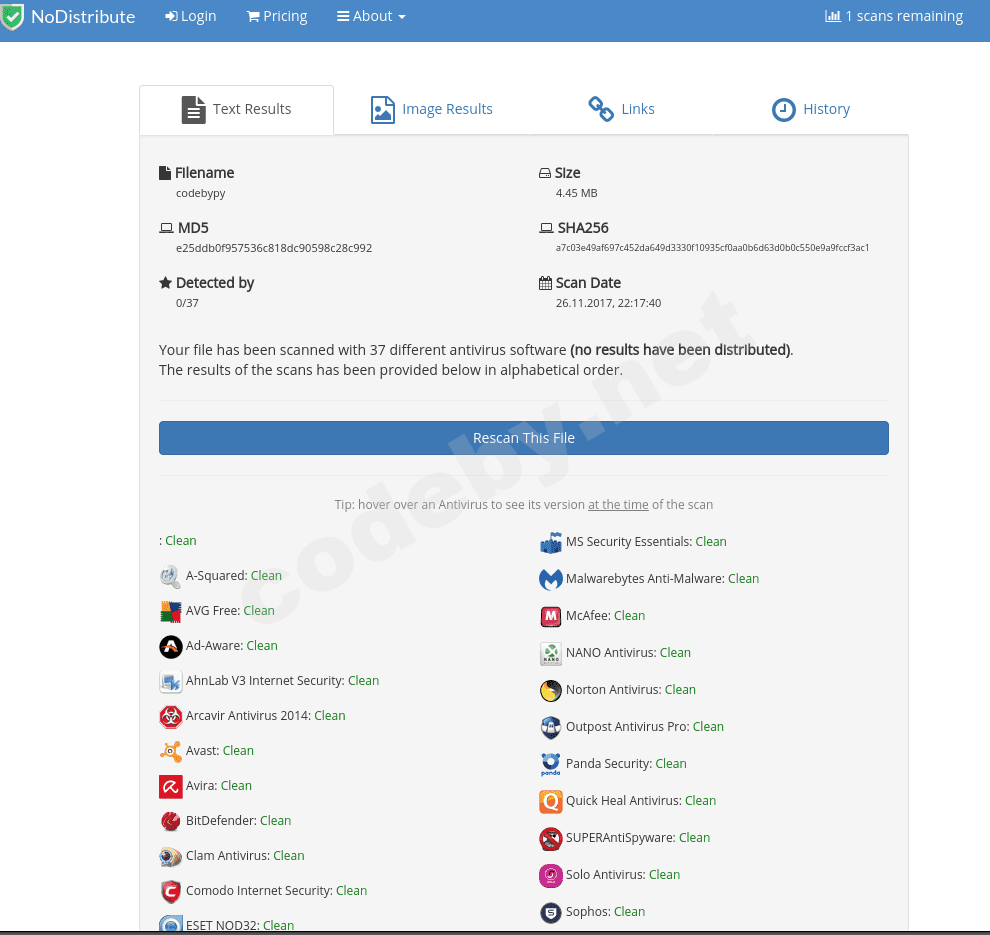Open the History tab
This screenshot has width=990, height=935.
pos(811,109)
